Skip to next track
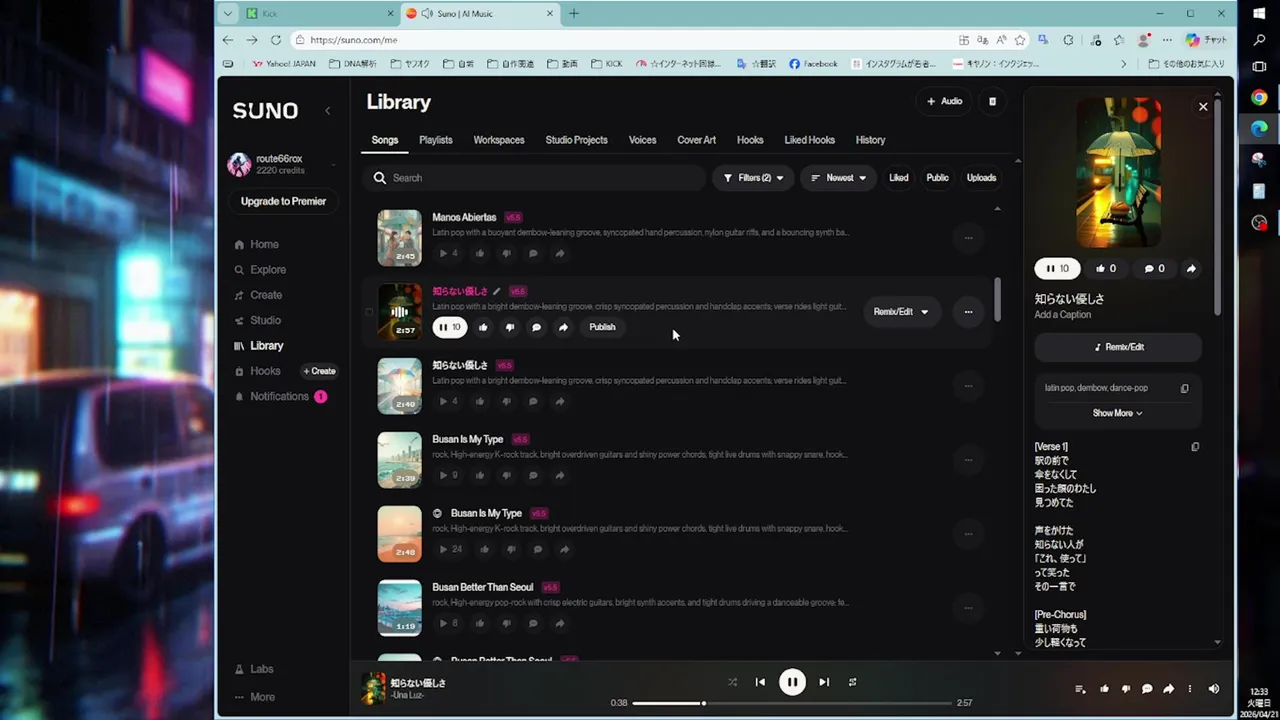The width and height of the screenshot is (1280, 720). pyautogui.click(x=824, y=682)
